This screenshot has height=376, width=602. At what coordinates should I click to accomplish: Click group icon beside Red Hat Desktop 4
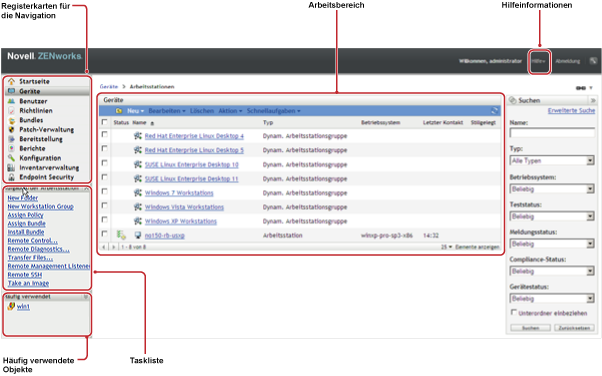click(x=137, y=136)
